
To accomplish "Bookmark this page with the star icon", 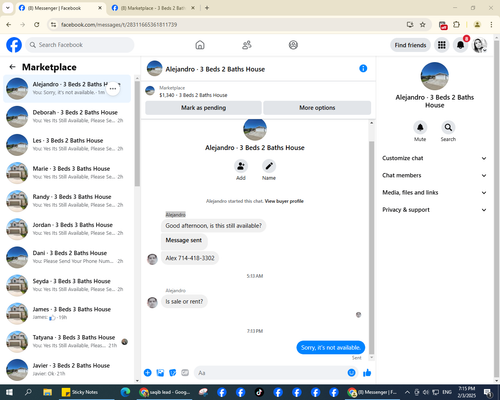I will (x=423, y=25).
